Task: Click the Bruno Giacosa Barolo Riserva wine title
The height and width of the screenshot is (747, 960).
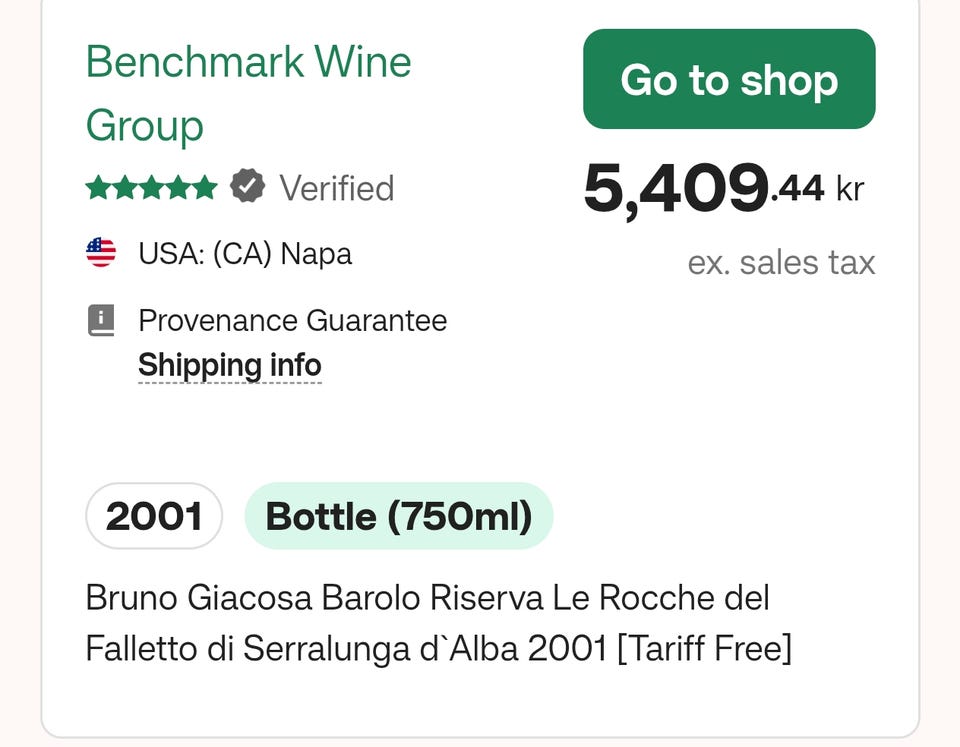Action: (x=427, y=599)
